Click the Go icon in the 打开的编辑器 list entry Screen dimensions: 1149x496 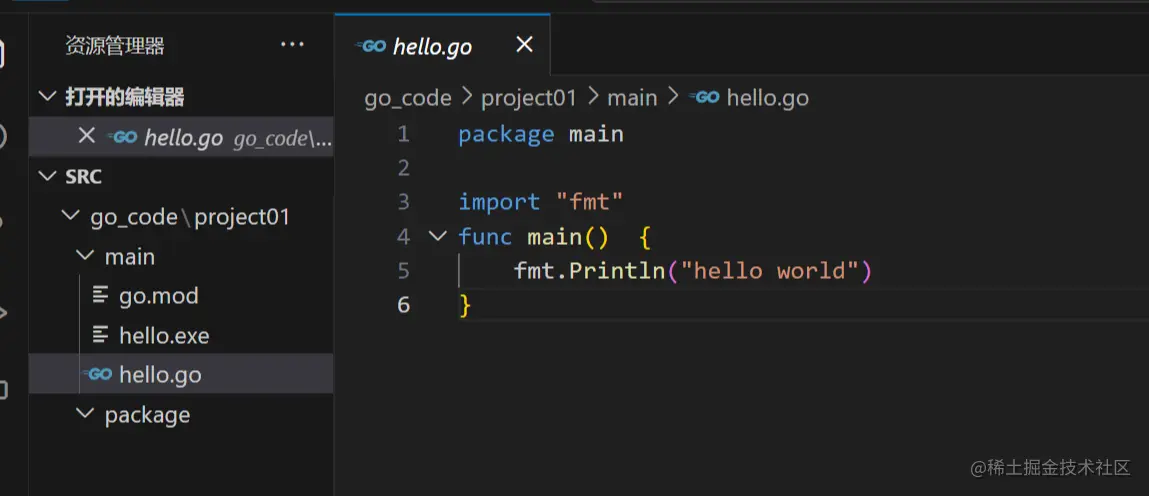123,137
